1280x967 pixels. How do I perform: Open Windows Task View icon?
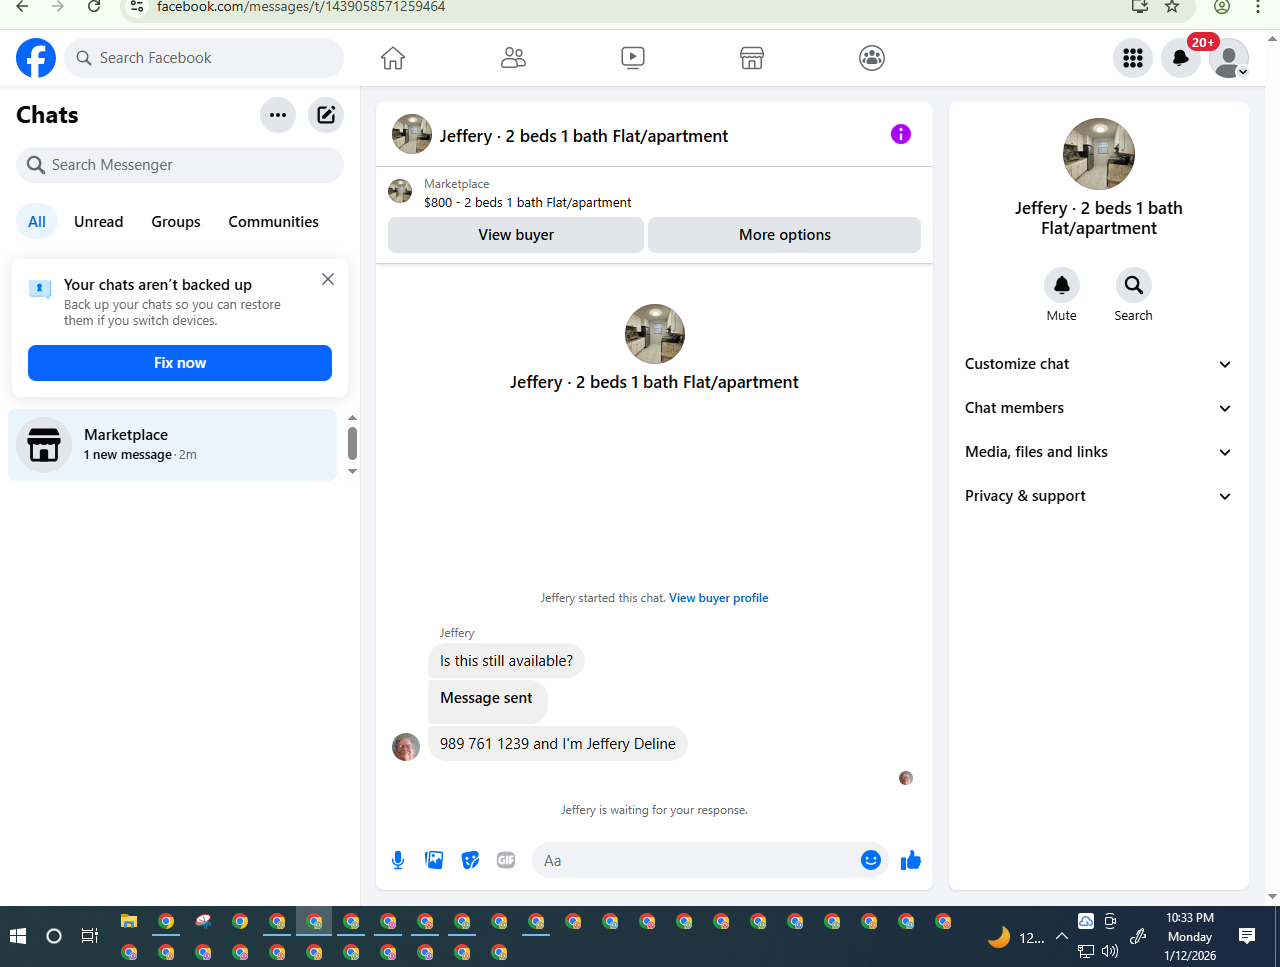90,936
